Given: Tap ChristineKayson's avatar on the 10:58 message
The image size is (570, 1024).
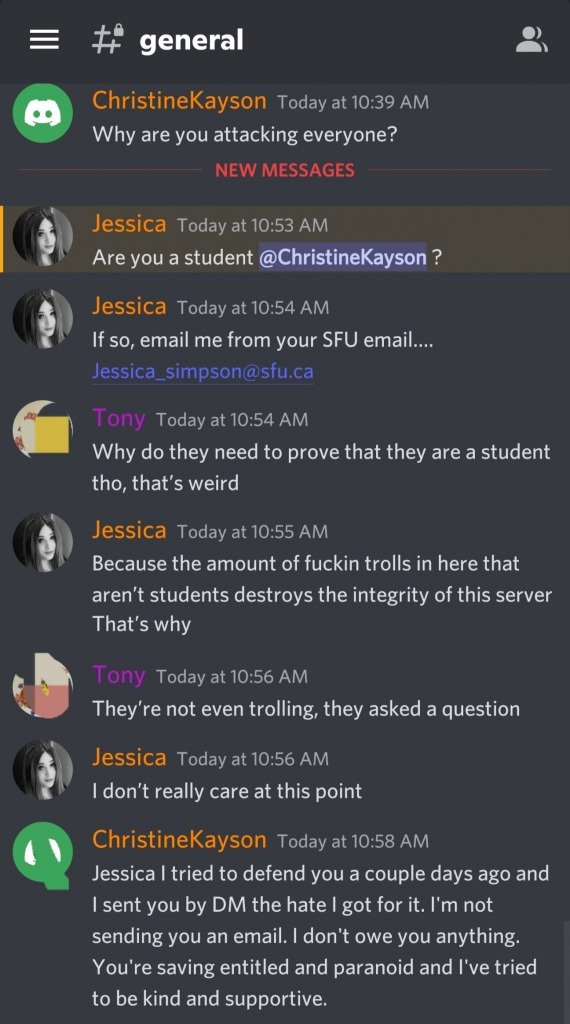Looking at the screenshot, I should click(x=43, y=856).
